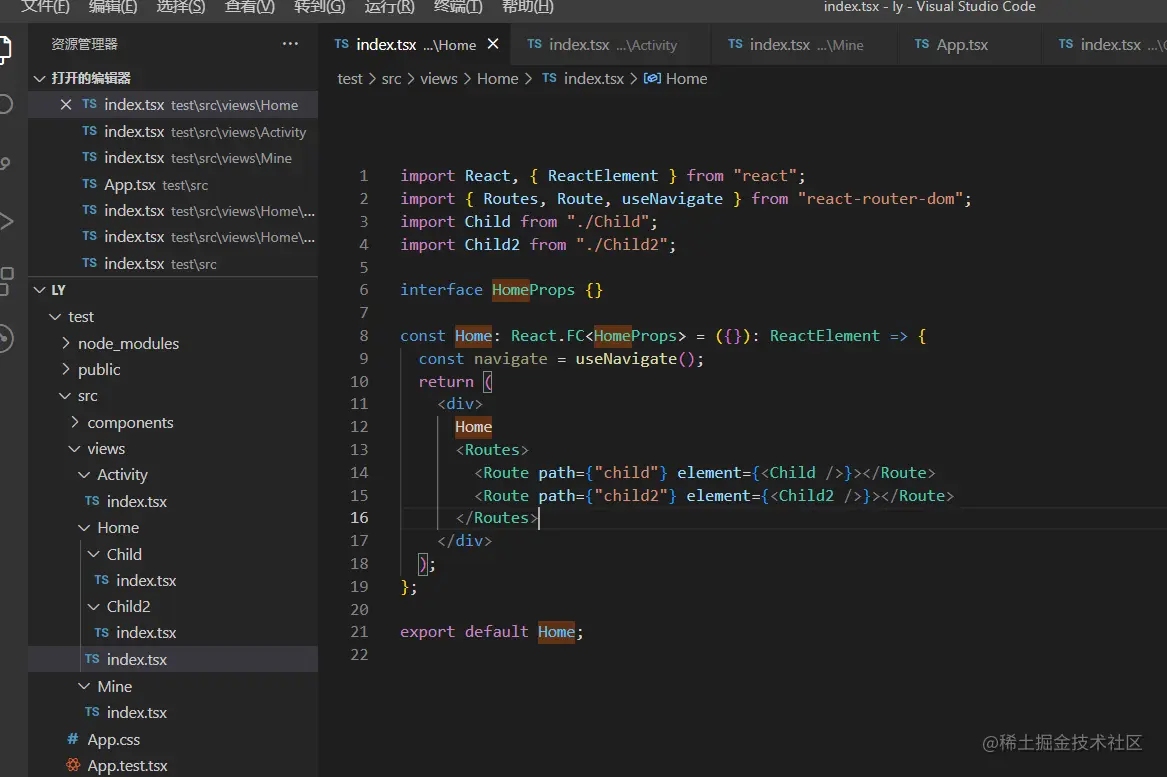
Task: Collapse the Child2 folder in the tree
Action: [128, 606]
